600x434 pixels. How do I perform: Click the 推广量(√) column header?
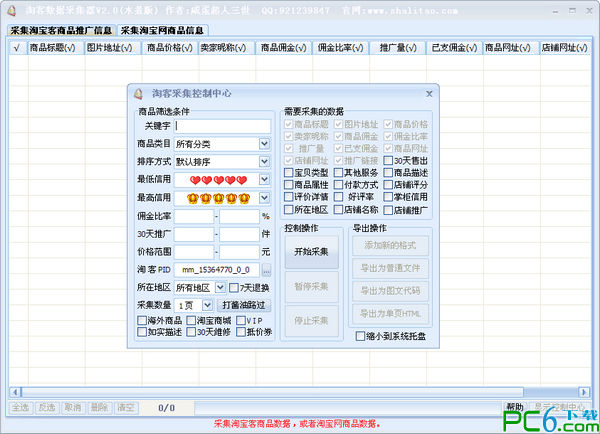[397, 48]
